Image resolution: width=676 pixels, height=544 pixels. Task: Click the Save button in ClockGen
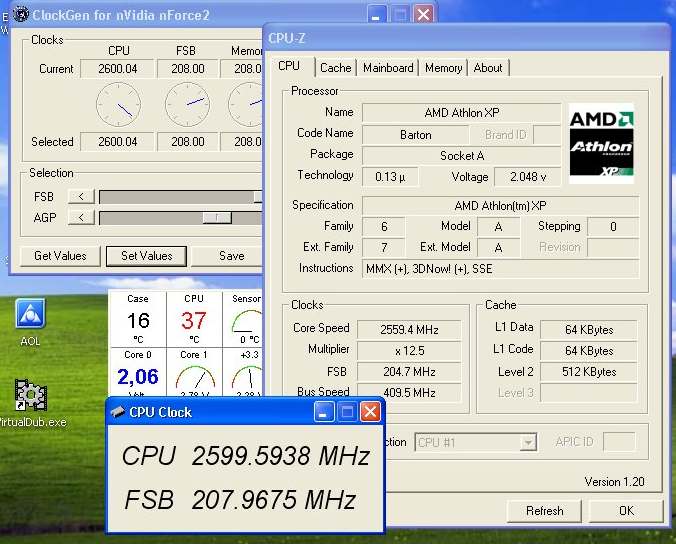click(x=227, y=256)
